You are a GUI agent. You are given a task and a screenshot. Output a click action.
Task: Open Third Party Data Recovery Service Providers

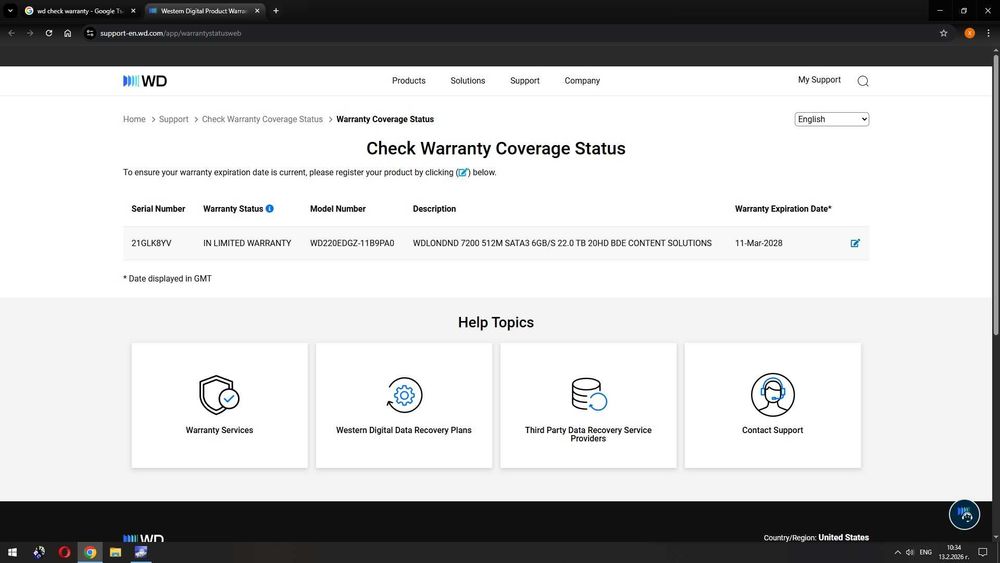point(588,406)
